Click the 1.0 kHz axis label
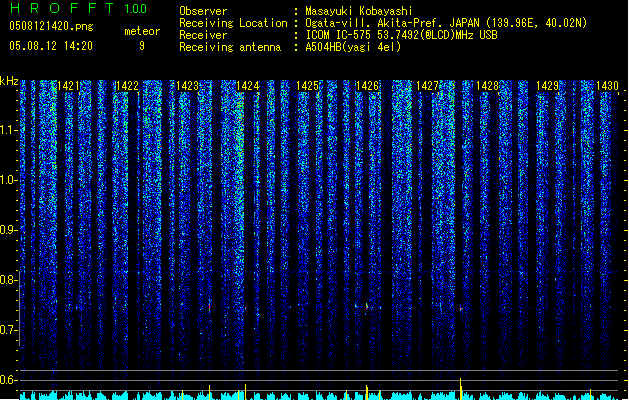Viewport: 629px width, 400px height. [8, 180]
